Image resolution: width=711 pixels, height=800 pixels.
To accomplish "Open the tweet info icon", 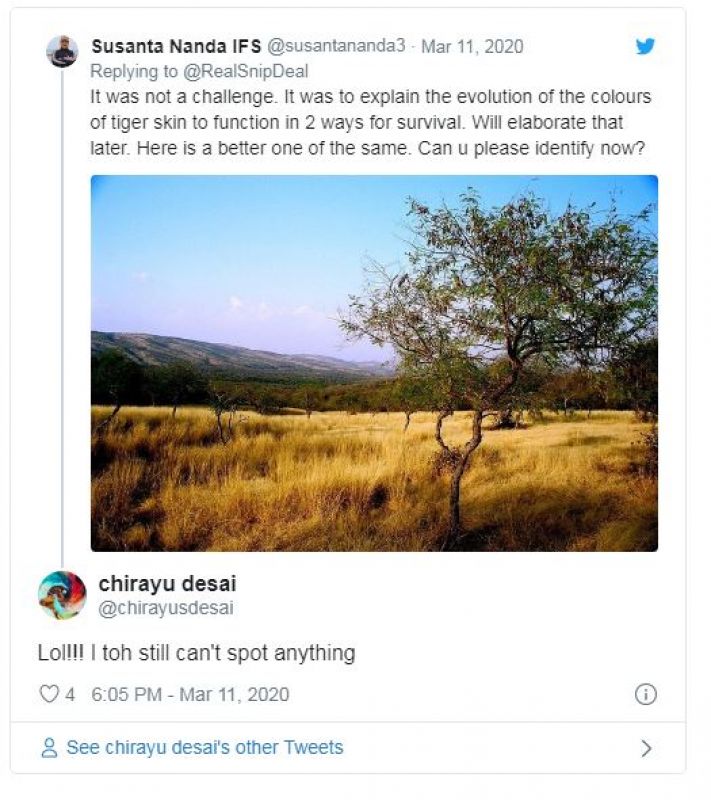I will click(645, 694).
